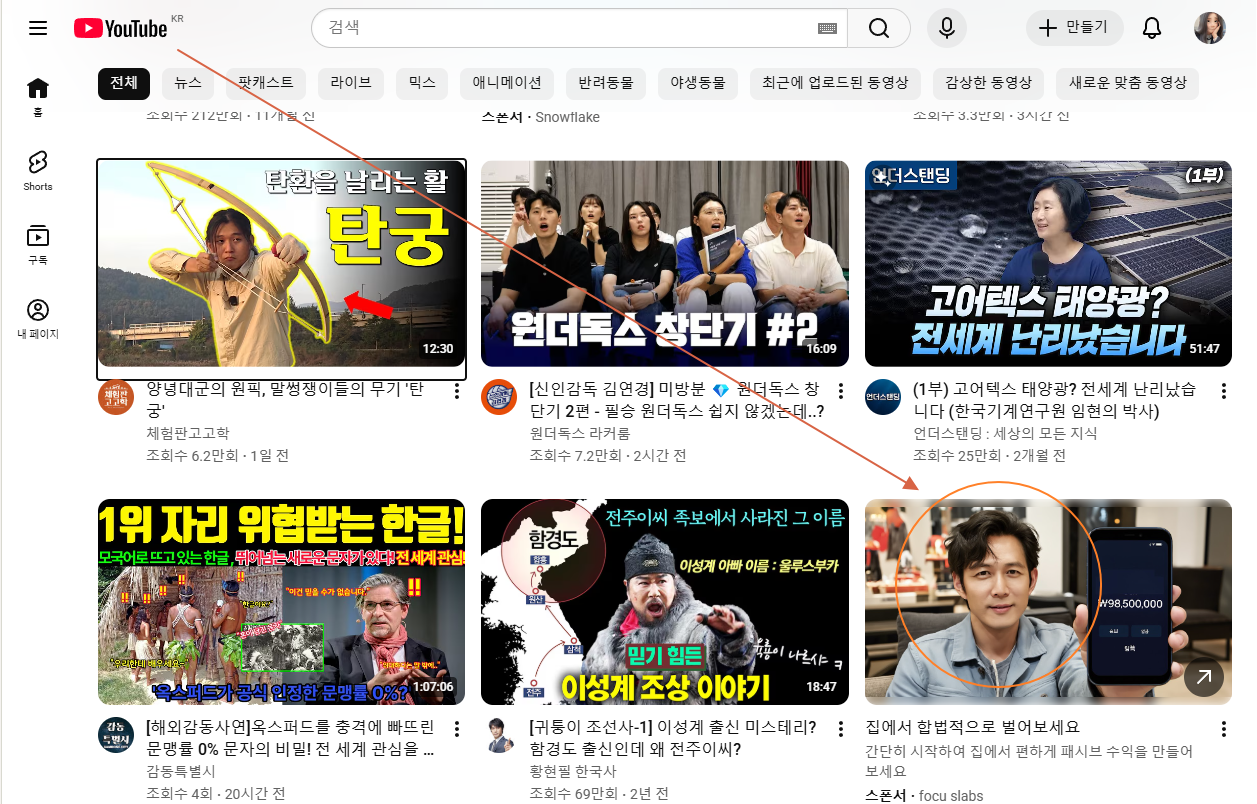The width and height of the screenshot is (1257, 804).
Task: Play the 탄궁 bow video thumbnail
Action: [x=281, y=263]
